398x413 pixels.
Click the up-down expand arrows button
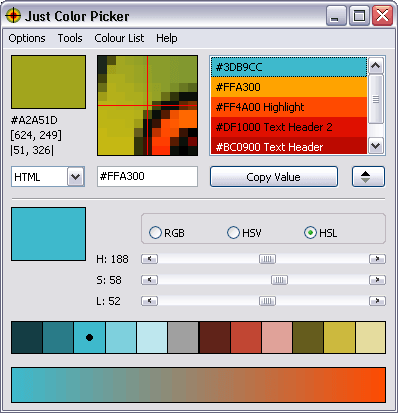pyautogui.click(x=368, y=177)
